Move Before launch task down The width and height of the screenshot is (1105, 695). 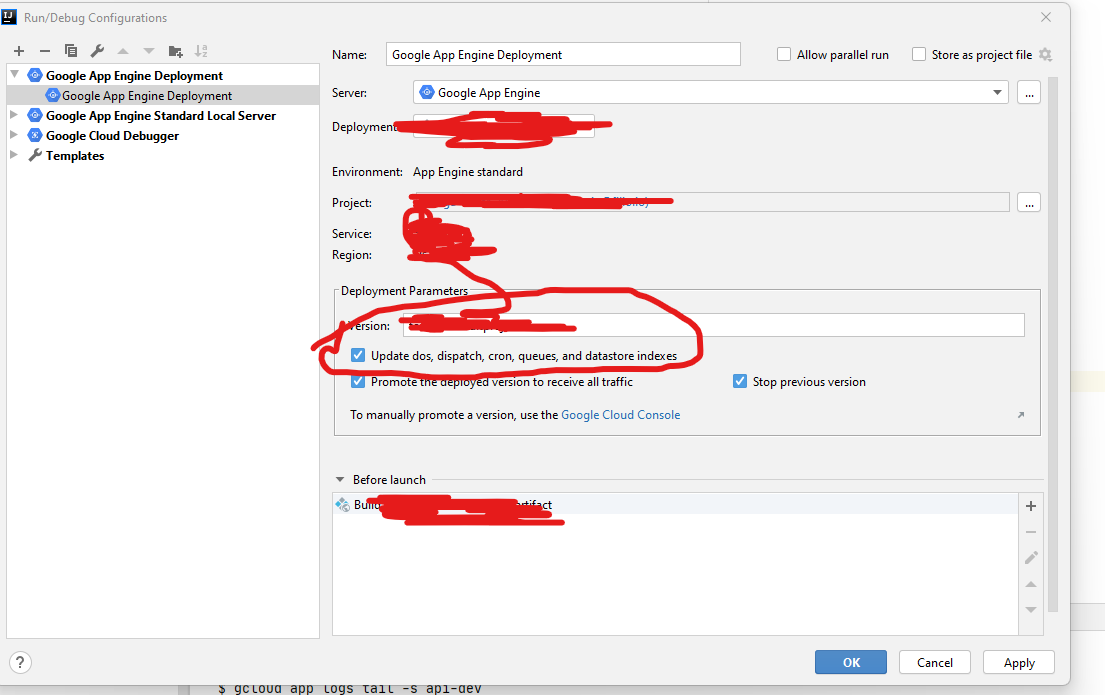click(x=1031, y=610)
